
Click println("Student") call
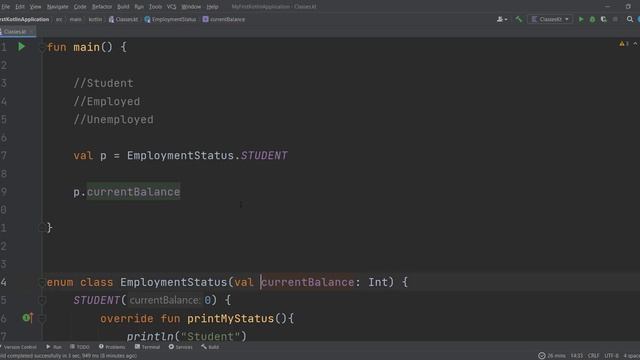[x=187, y=336]
